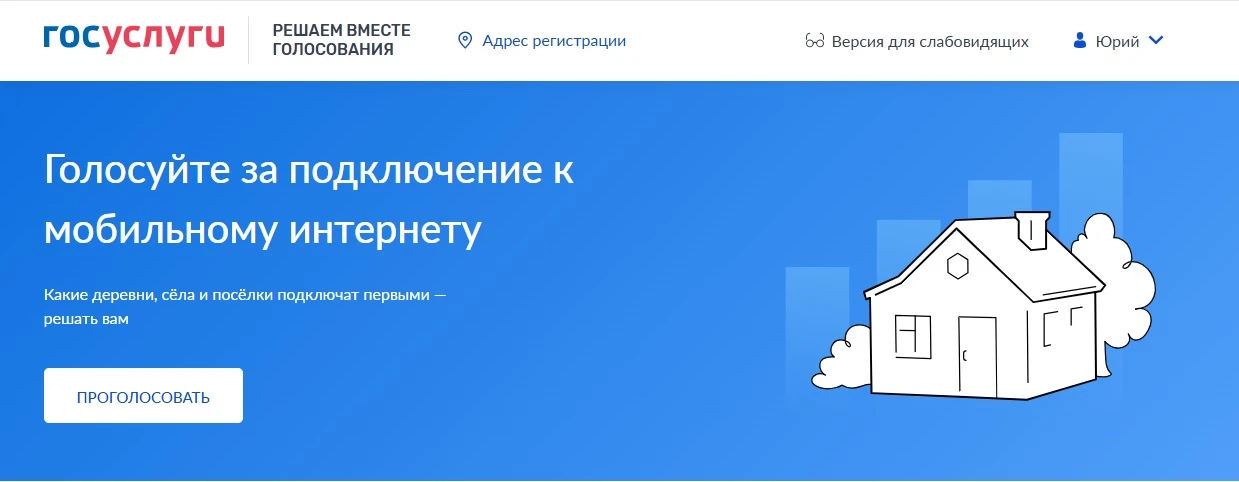Viewport: 1239px width, 482px height.
Task: Expand the chevron next to Юрий
Action: click(1156, 41)
